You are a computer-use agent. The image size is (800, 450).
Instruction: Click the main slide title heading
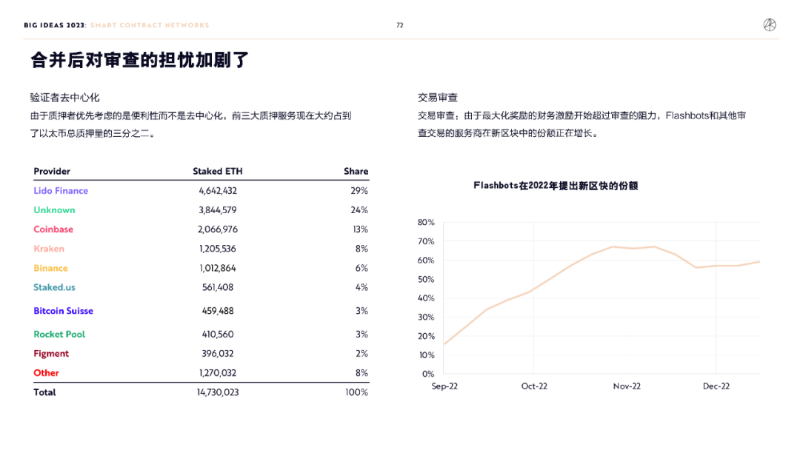(x=139, y=60)
